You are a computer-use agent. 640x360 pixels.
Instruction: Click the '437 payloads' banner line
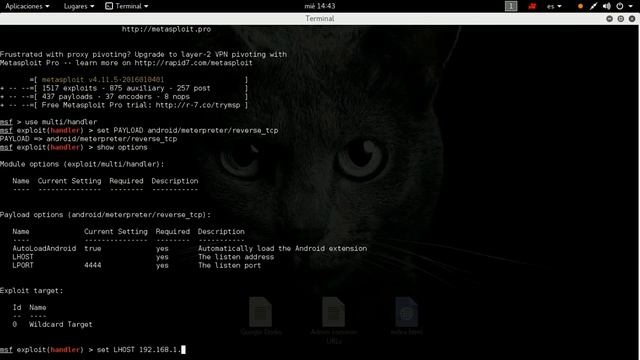pyautogui.click(x=124, y=97)
